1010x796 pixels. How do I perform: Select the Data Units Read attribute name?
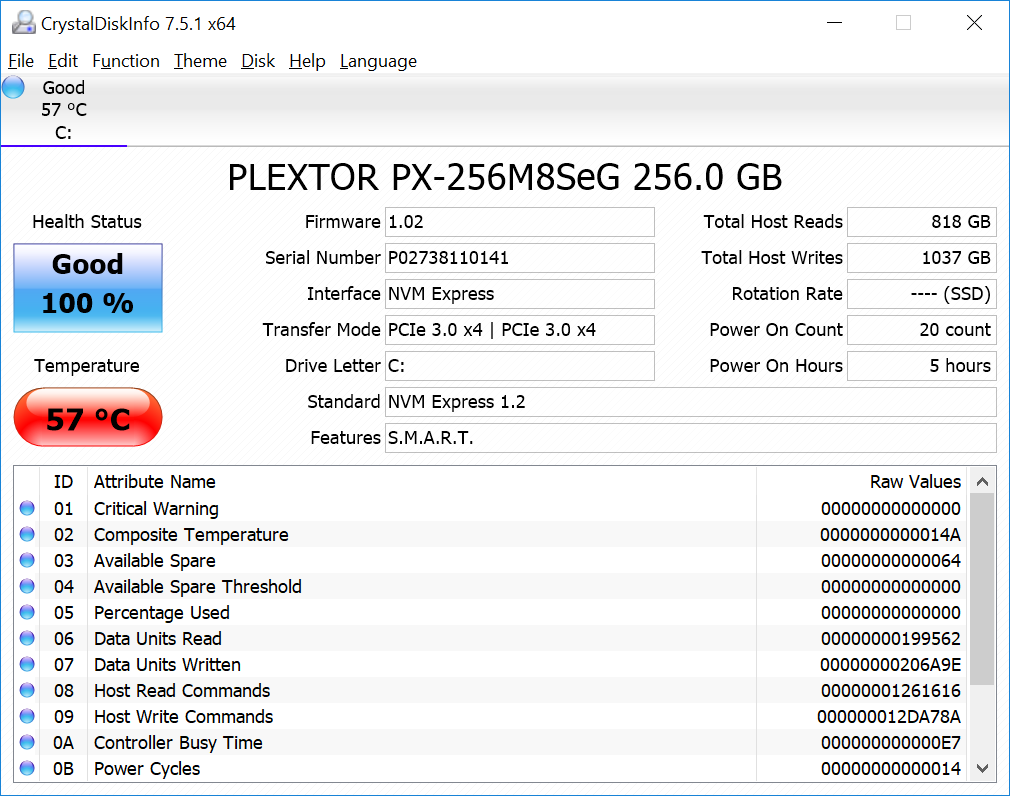[158, 639]
